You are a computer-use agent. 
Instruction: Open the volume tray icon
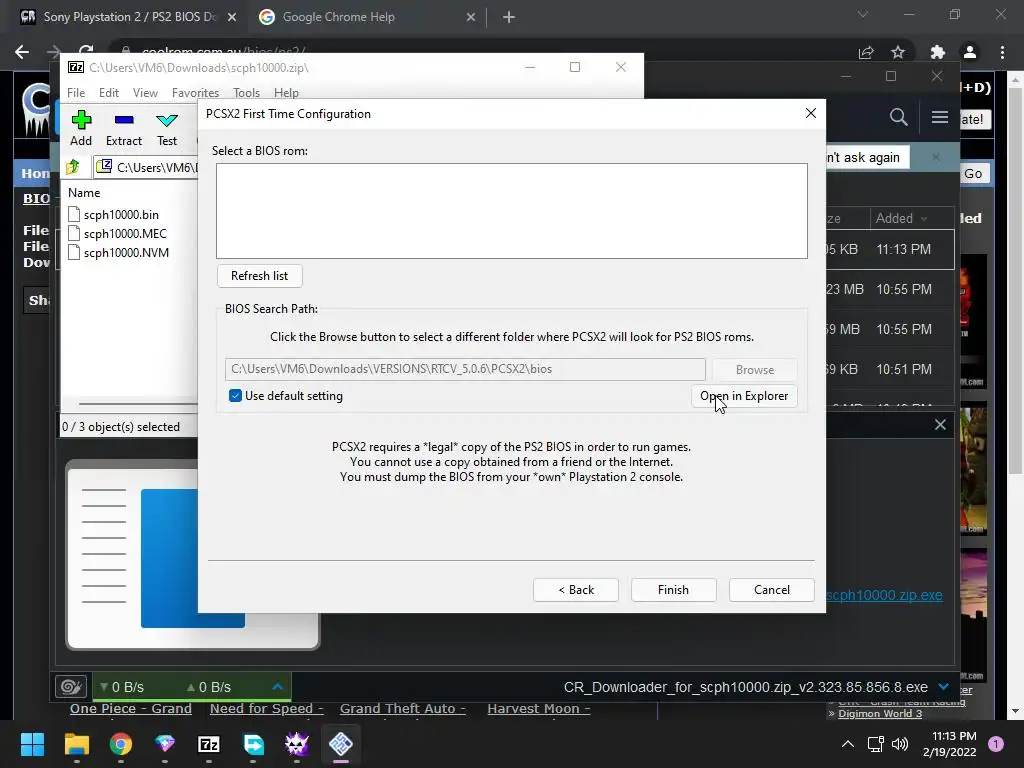900,744
